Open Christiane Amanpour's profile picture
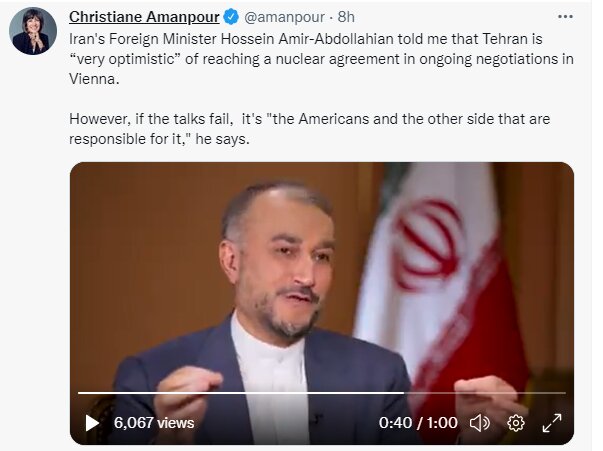The height and width of the screenshot is (451, 603). 33,31
